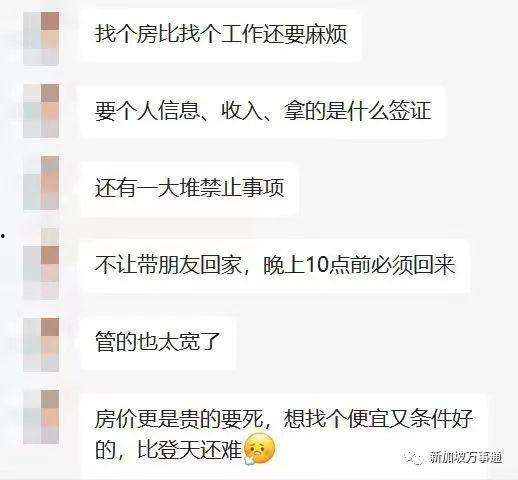Click avatar beside '要个人信息、收入' message
This screenshot has width=518, height=480.
click(41, 111)
